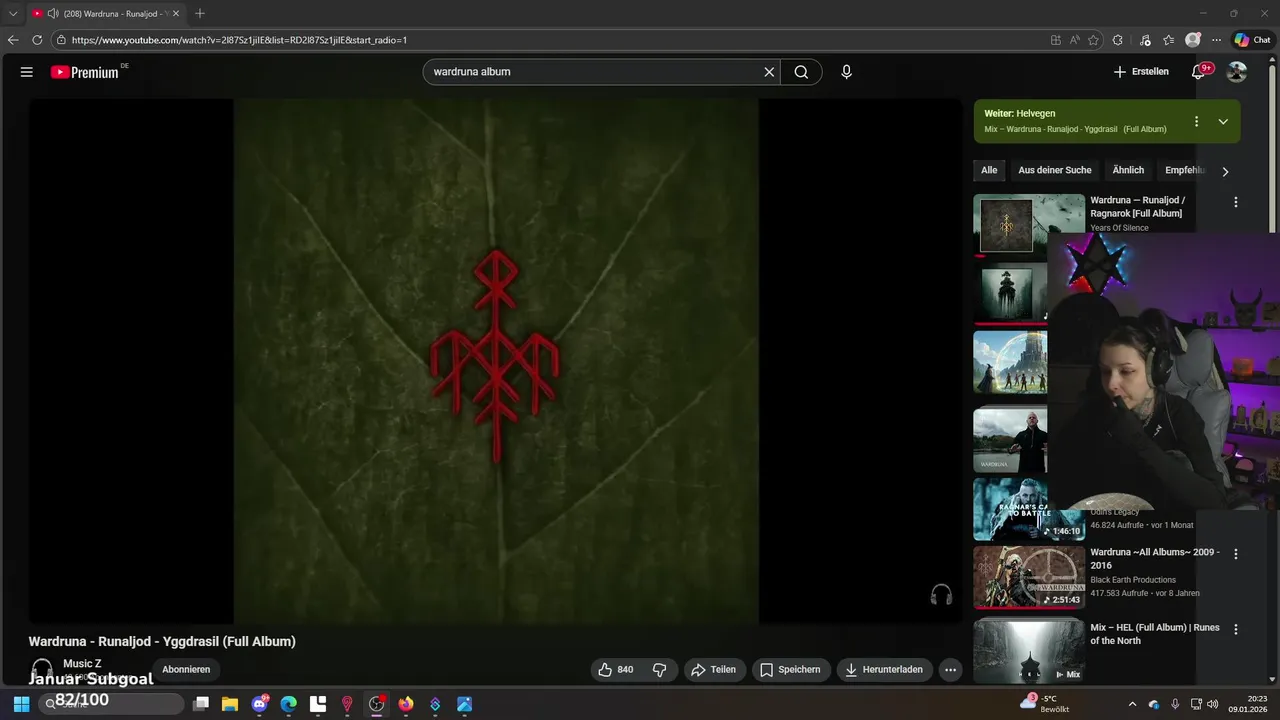This screenshot has width=1280, height=720.
Task: Save the video with Speichern
Action: 790,670
